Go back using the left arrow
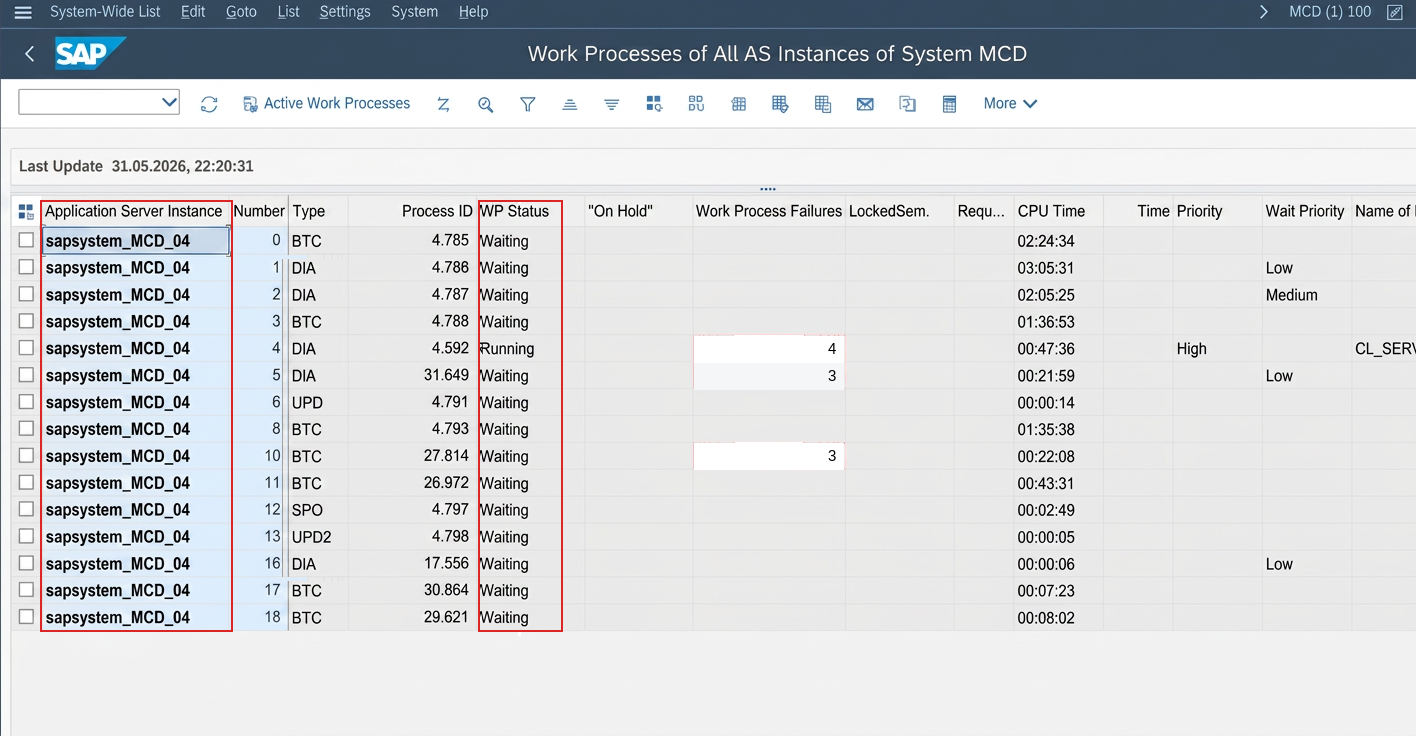The height and width of the screenshot is (736, 1416). (x=29, y=54)
